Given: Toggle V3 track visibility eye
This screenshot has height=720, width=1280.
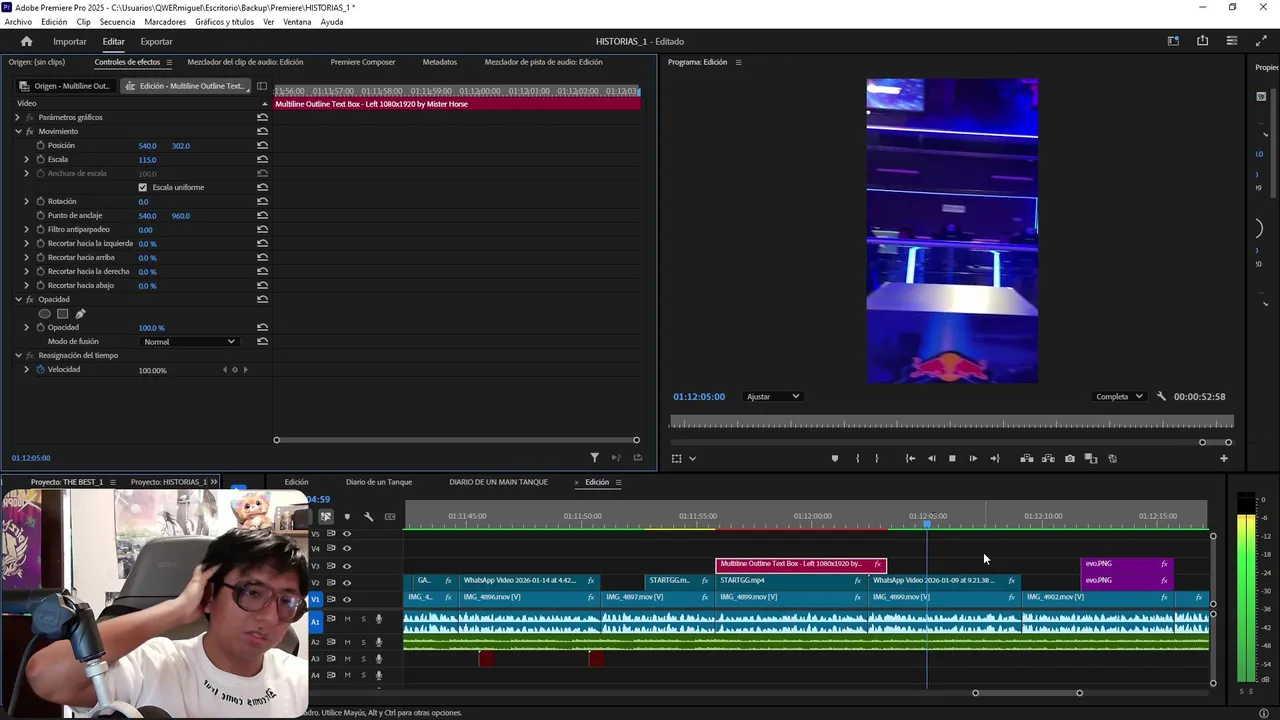Looking at the screenshot, I should pyautogui.click(x=347, y=565).
